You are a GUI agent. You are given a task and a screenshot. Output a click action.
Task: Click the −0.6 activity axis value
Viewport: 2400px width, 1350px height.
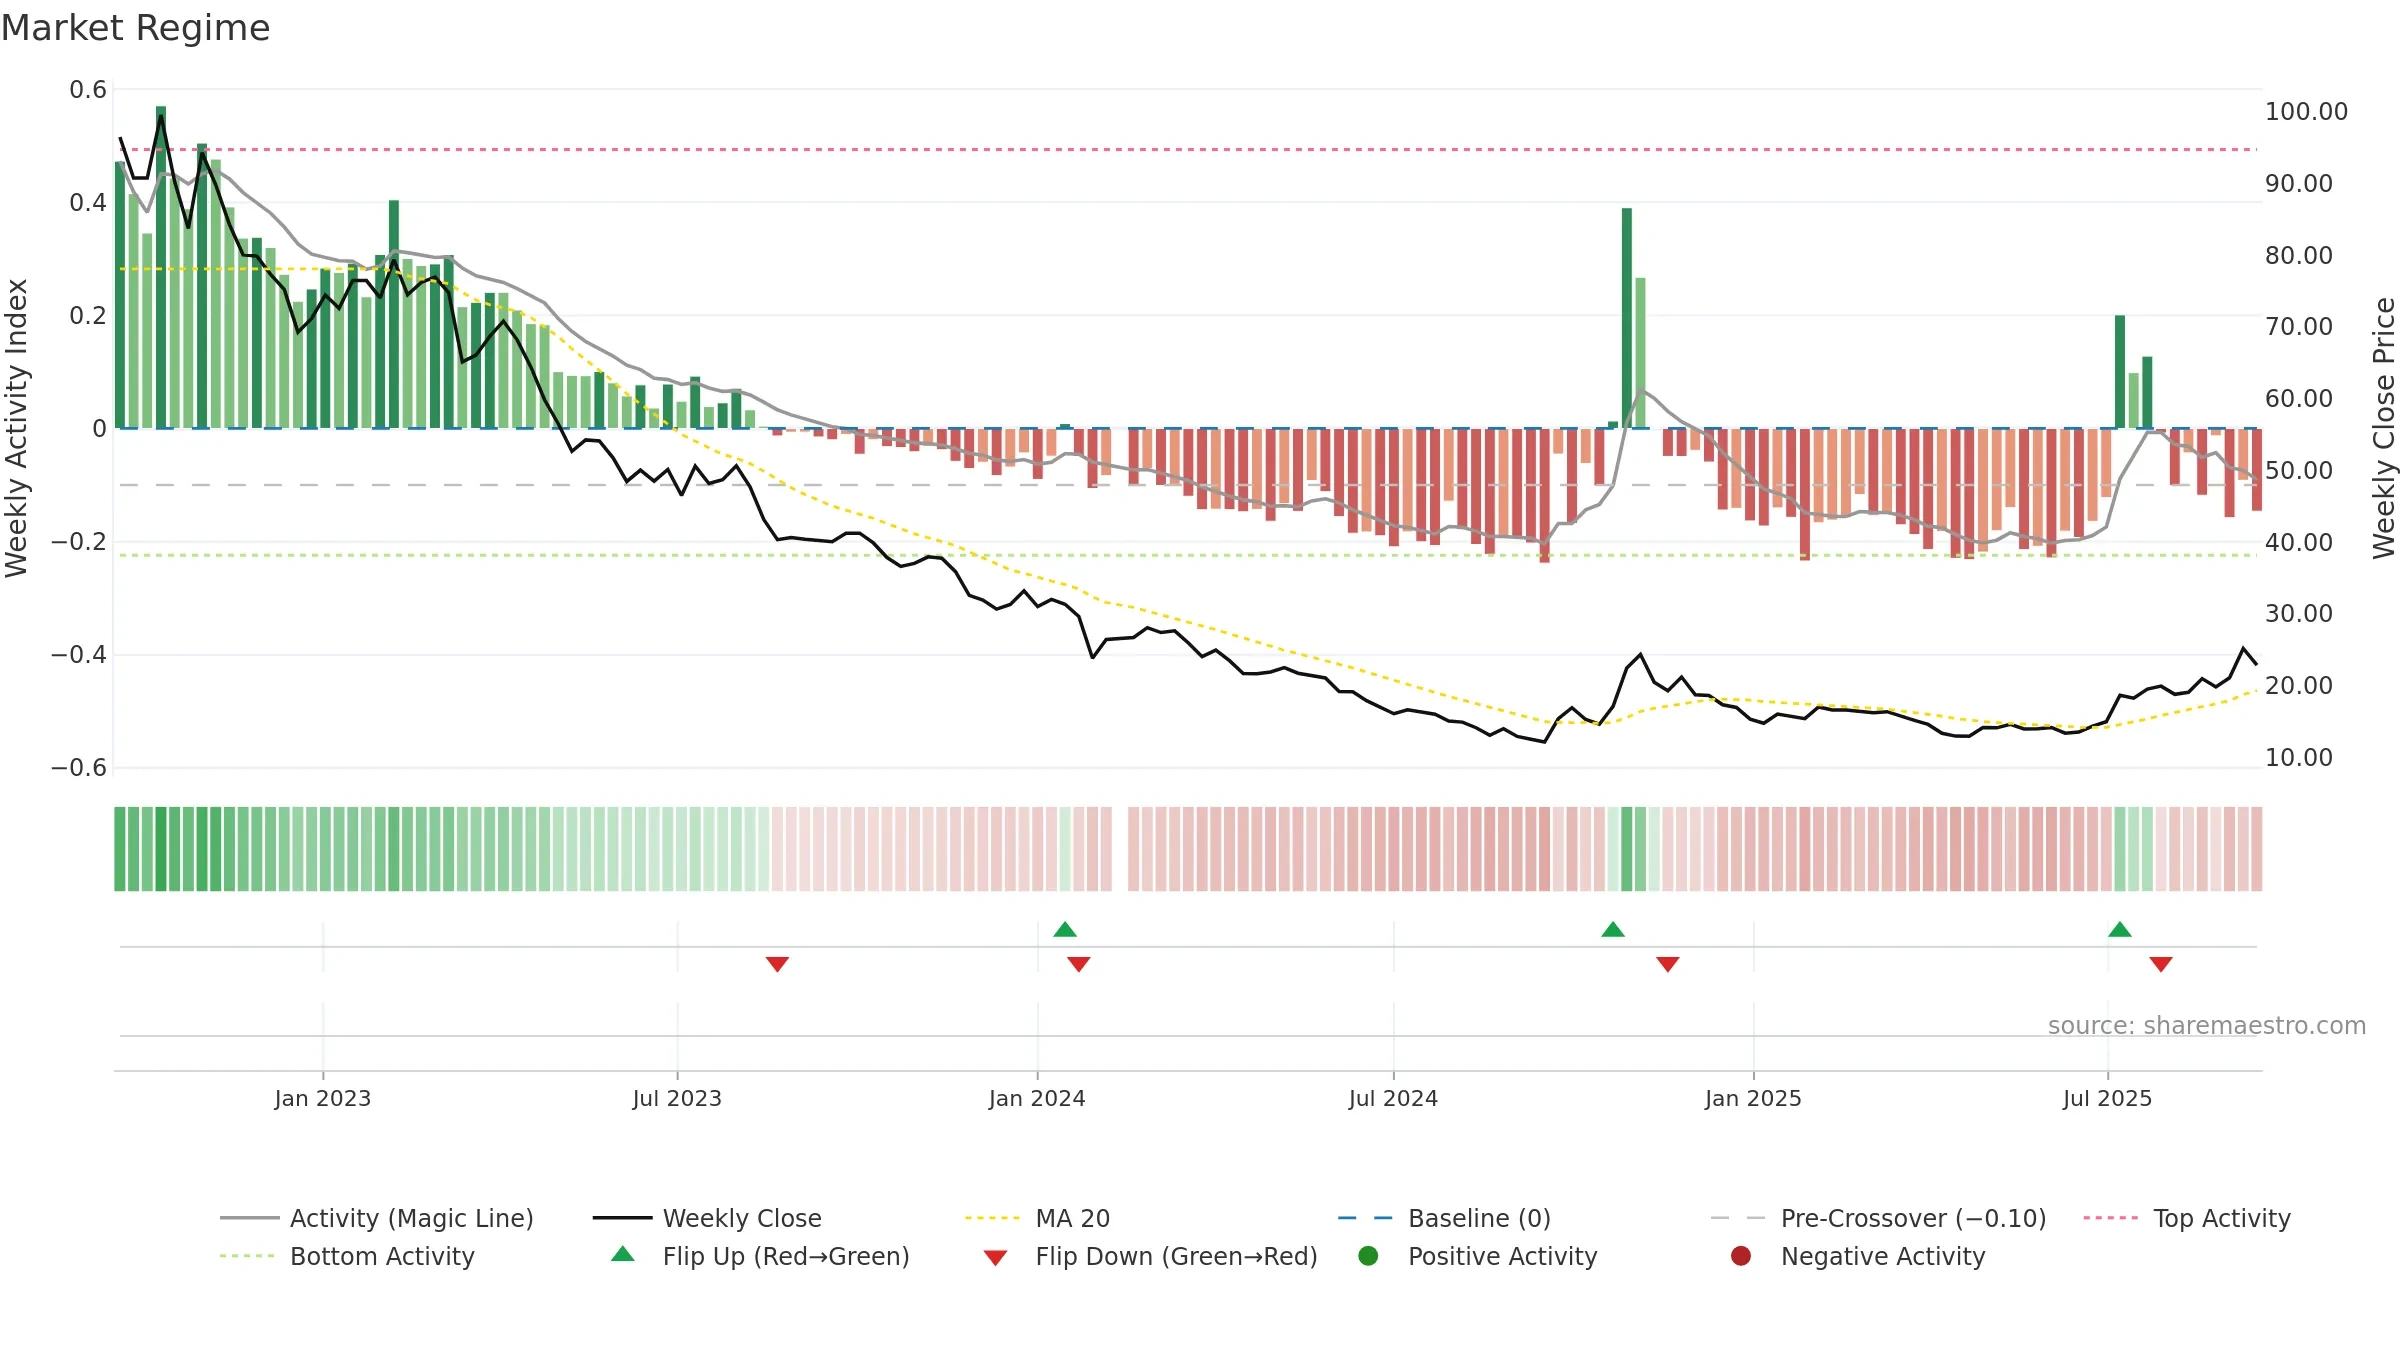79,768
